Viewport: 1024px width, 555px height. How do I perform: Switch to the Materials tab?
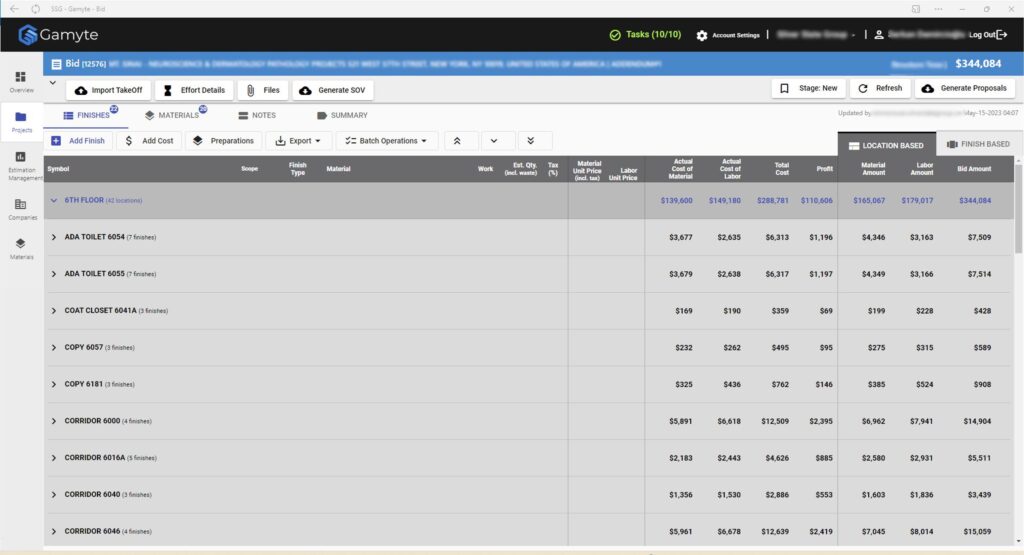point(171,115)
